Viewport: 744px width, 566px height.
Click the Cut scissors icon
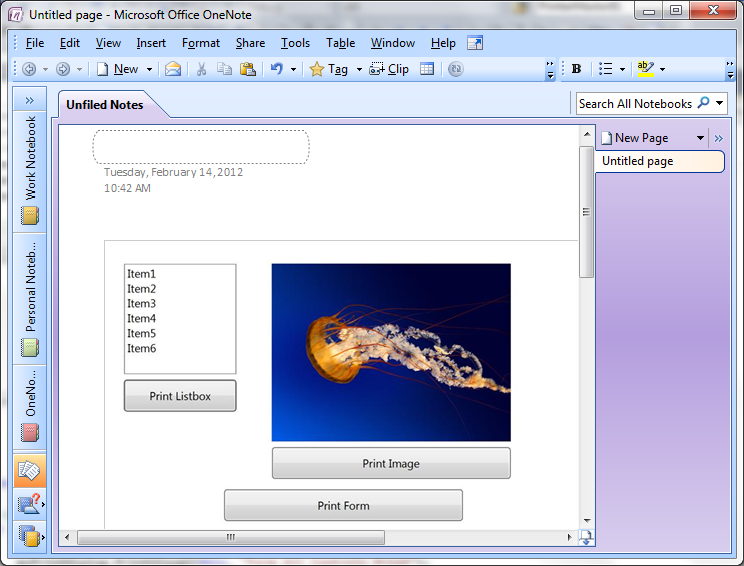(201, 69)
